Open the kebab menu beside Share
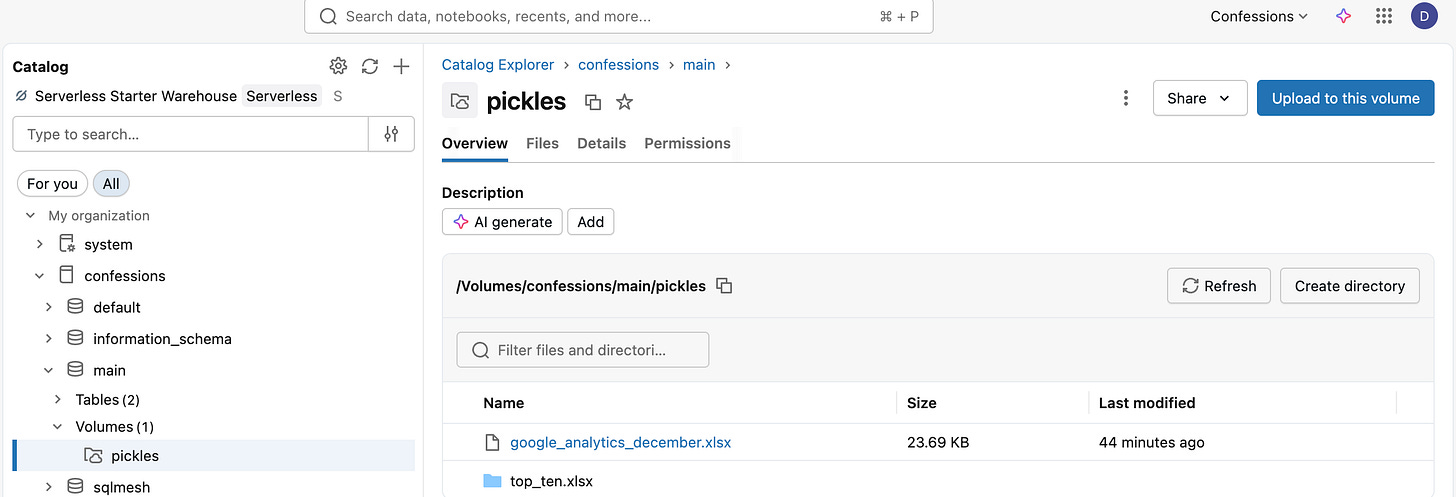Viewport: 1456px width, 497px height. (x=1126, y=98)
